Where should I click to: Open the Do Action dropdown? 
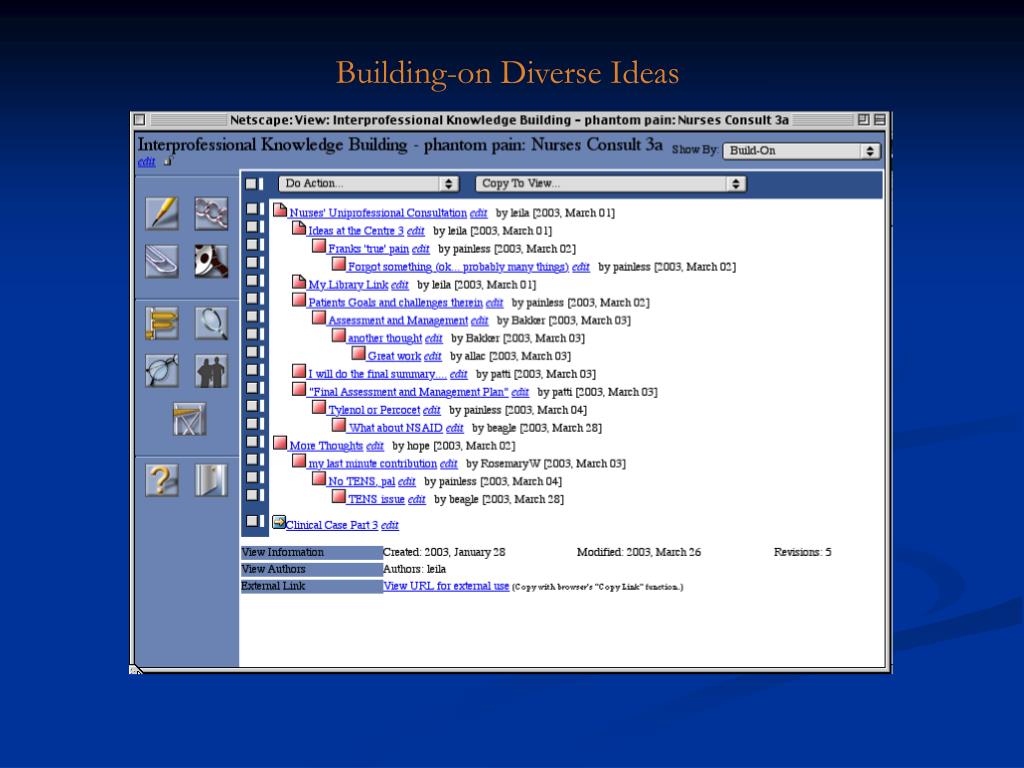tap(369, 184)
